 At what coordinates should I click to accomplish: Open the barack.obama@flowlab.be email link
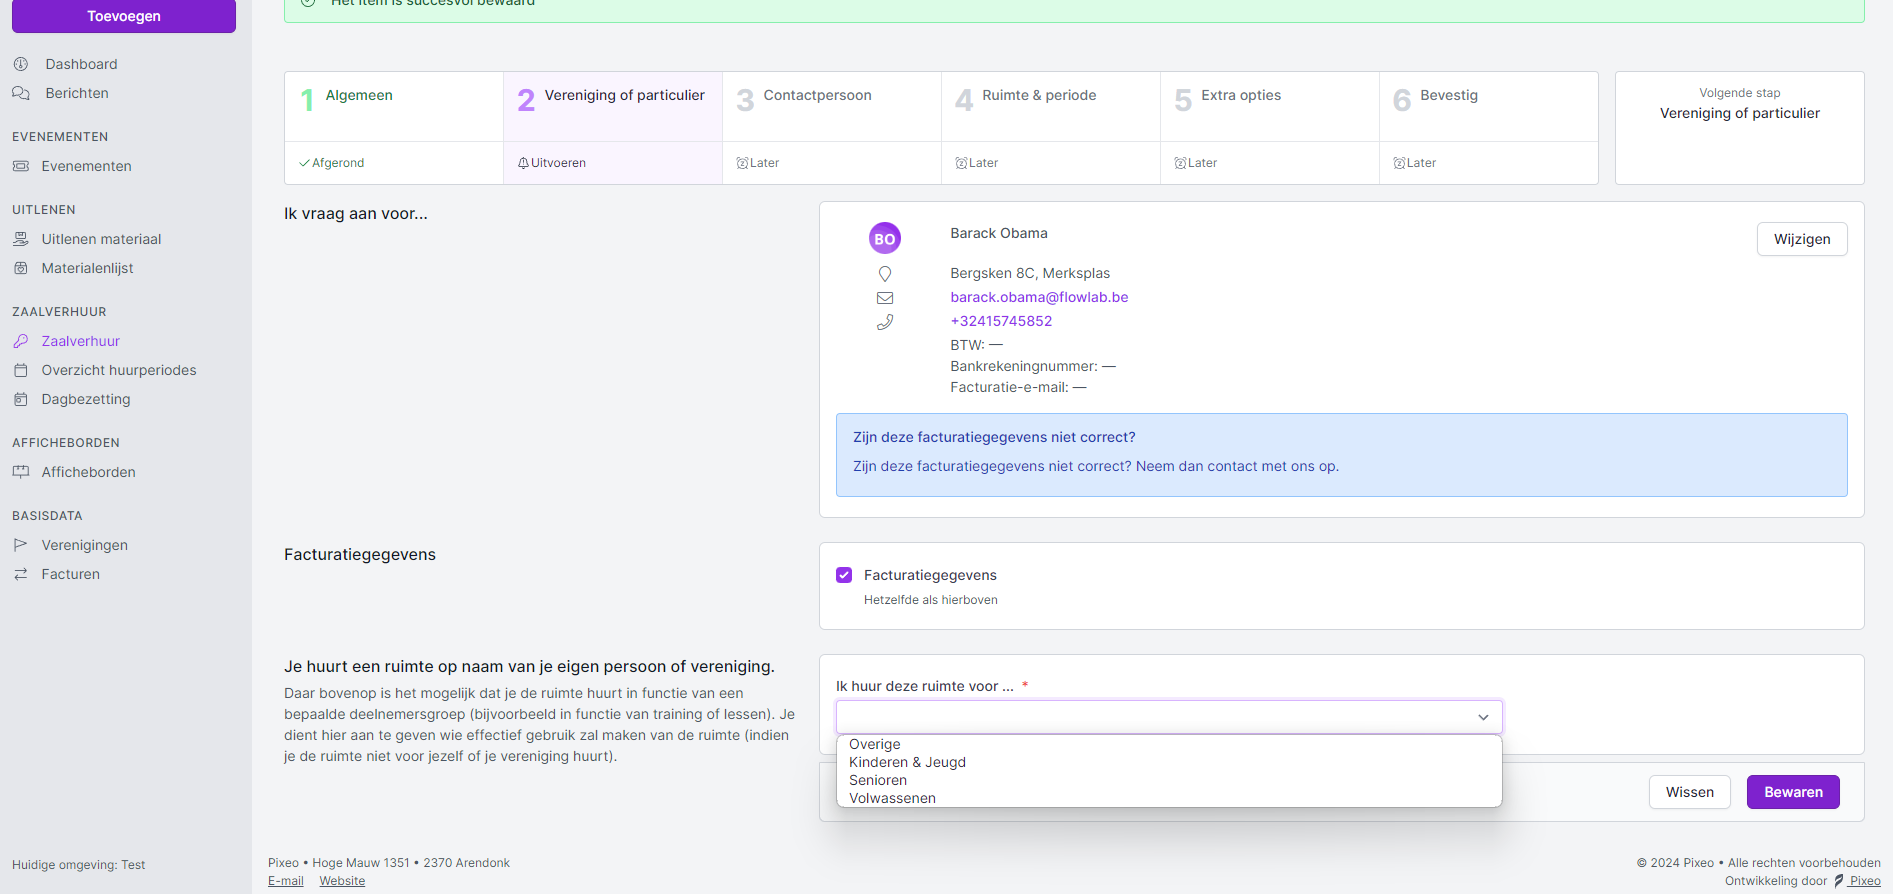coord(1039,297)
